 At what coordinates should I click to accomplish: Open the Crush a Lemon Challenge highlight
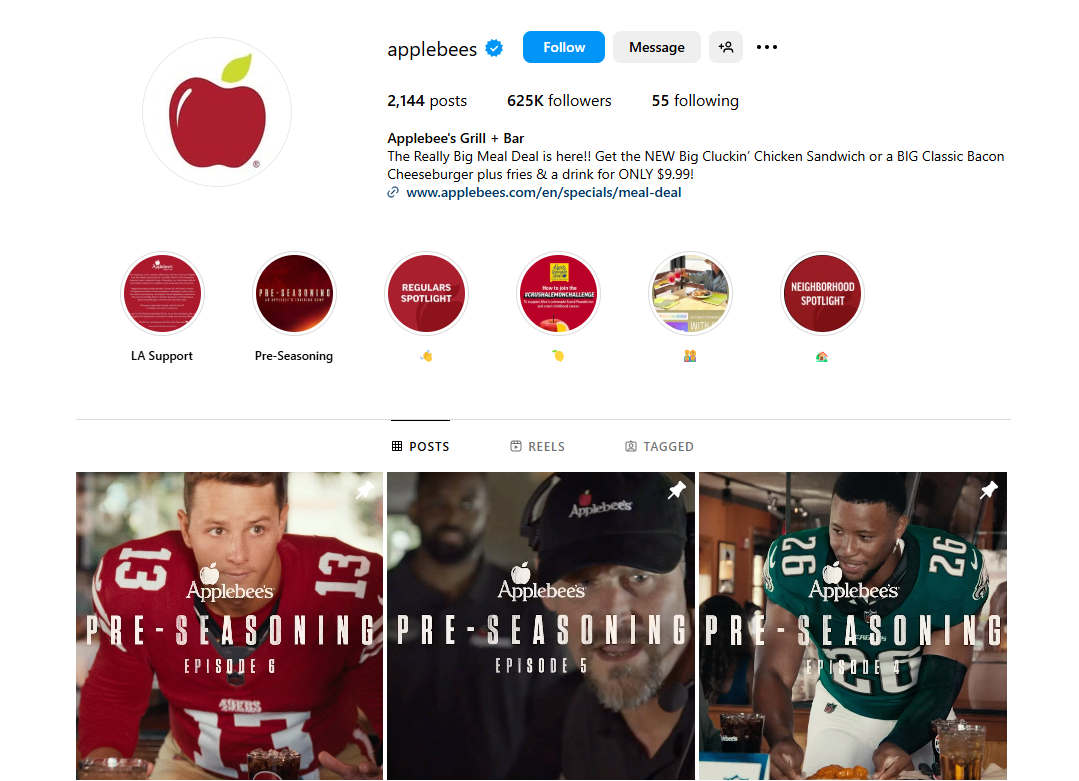(x=558, y=293)
